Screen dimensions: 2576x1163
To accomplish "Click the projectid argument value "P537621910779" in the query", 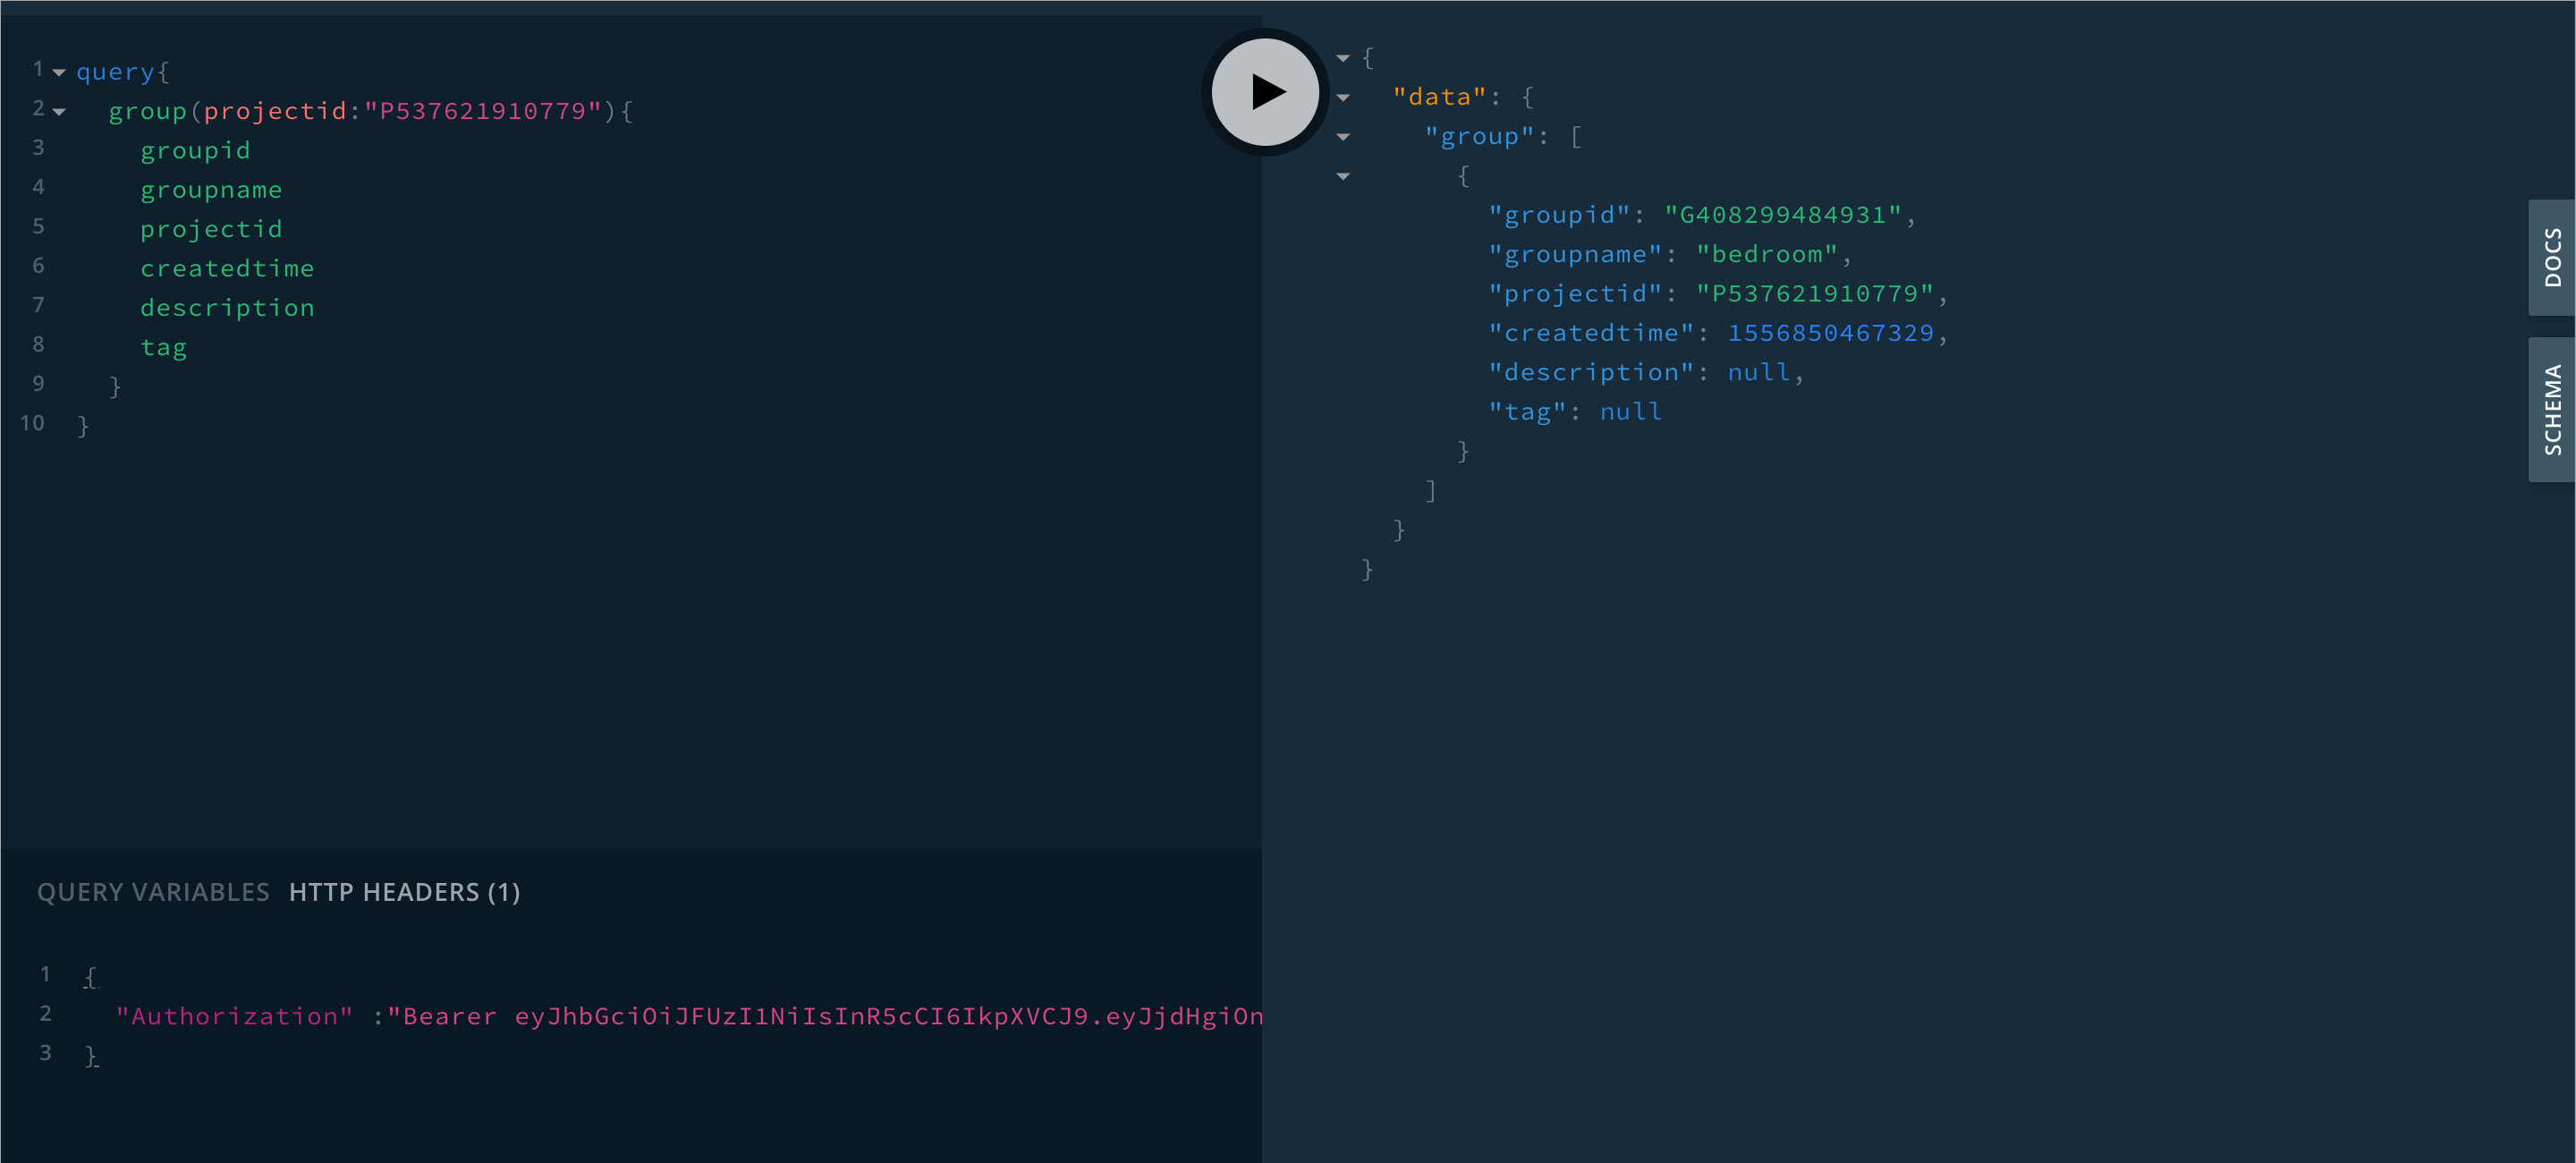I will tap(483, 111).
